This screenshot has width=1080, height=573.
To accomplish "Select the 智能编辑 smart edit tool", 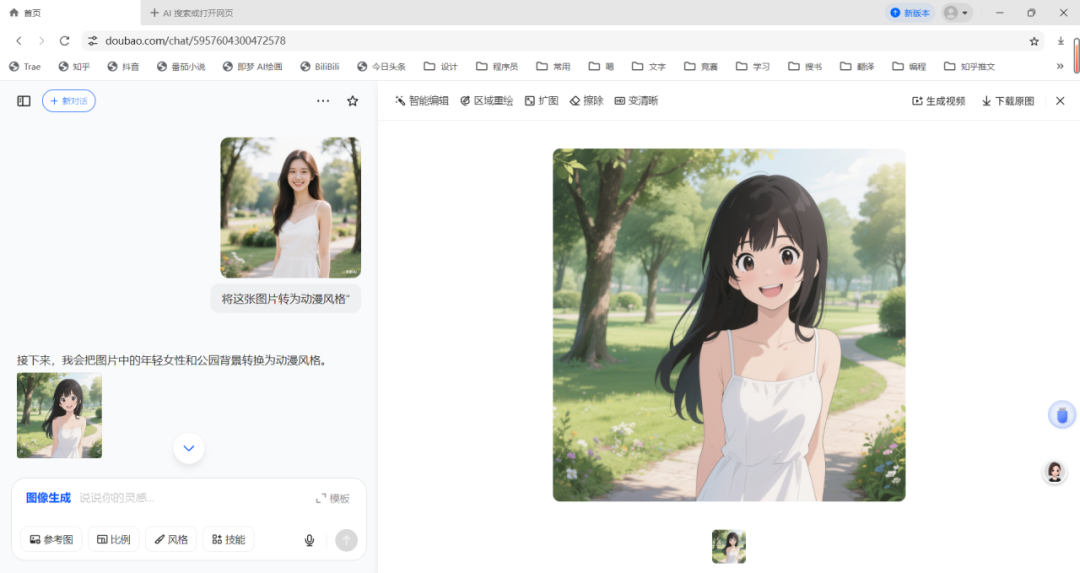I will tap(422, 101).
